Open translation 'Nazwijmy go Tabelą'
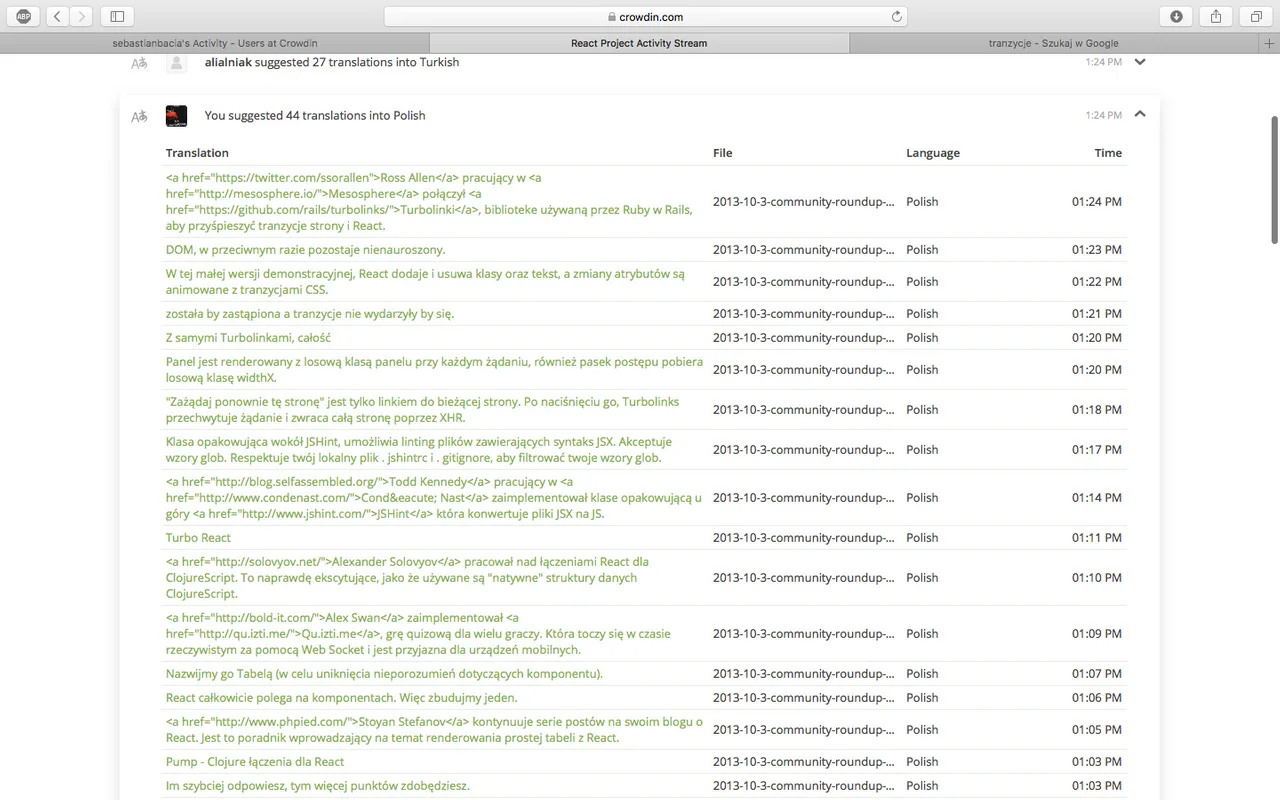Image resolution: width=1280 pixels, height=800 pixels. [x=384, y=674]
